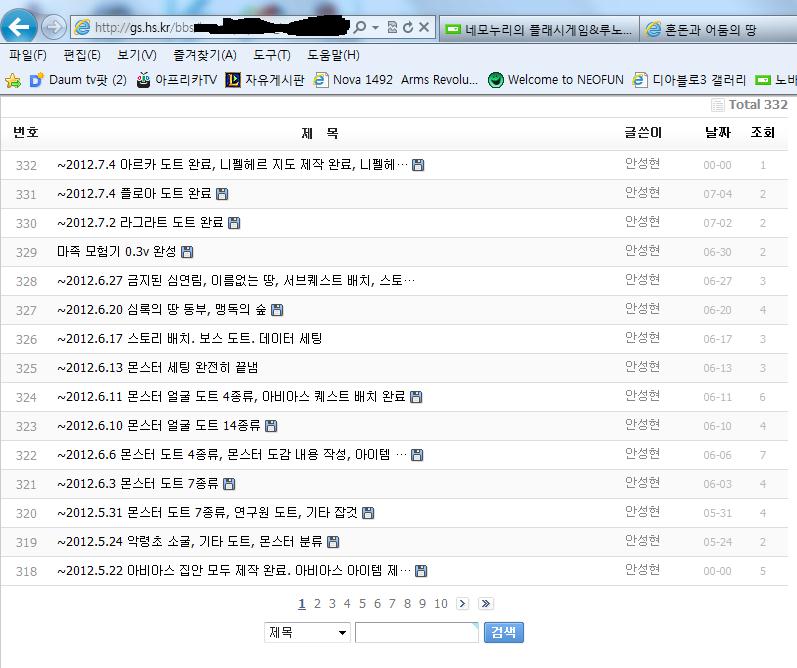Screen dimensions: 797x668
Task: Toggle the Compatibility View icon
Action: pyautogui.click(x=392, y=27)
